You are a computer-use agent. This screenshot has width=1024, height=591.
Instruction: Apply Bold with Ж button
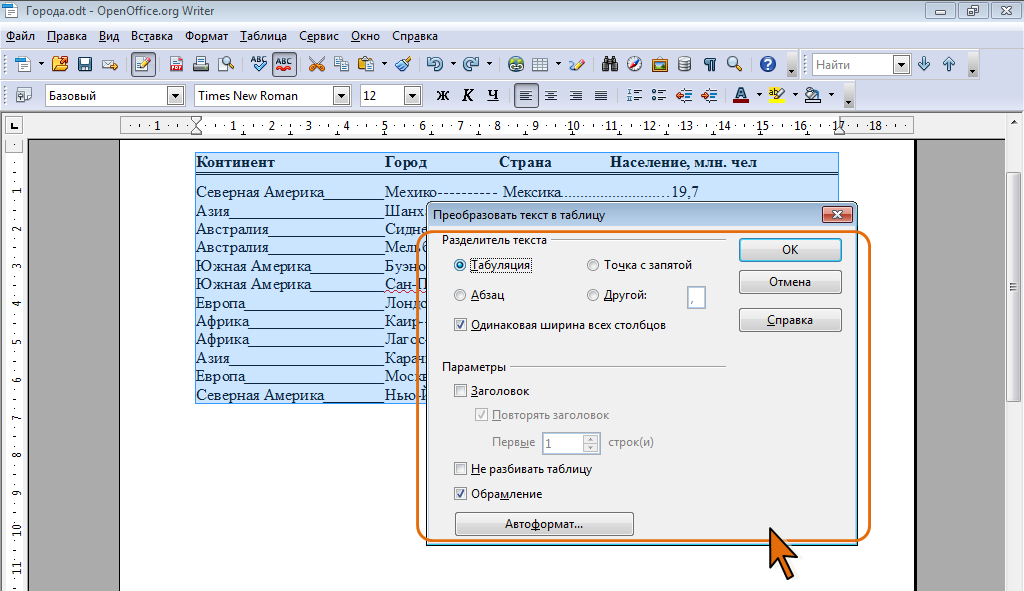[x=443, y=96]
